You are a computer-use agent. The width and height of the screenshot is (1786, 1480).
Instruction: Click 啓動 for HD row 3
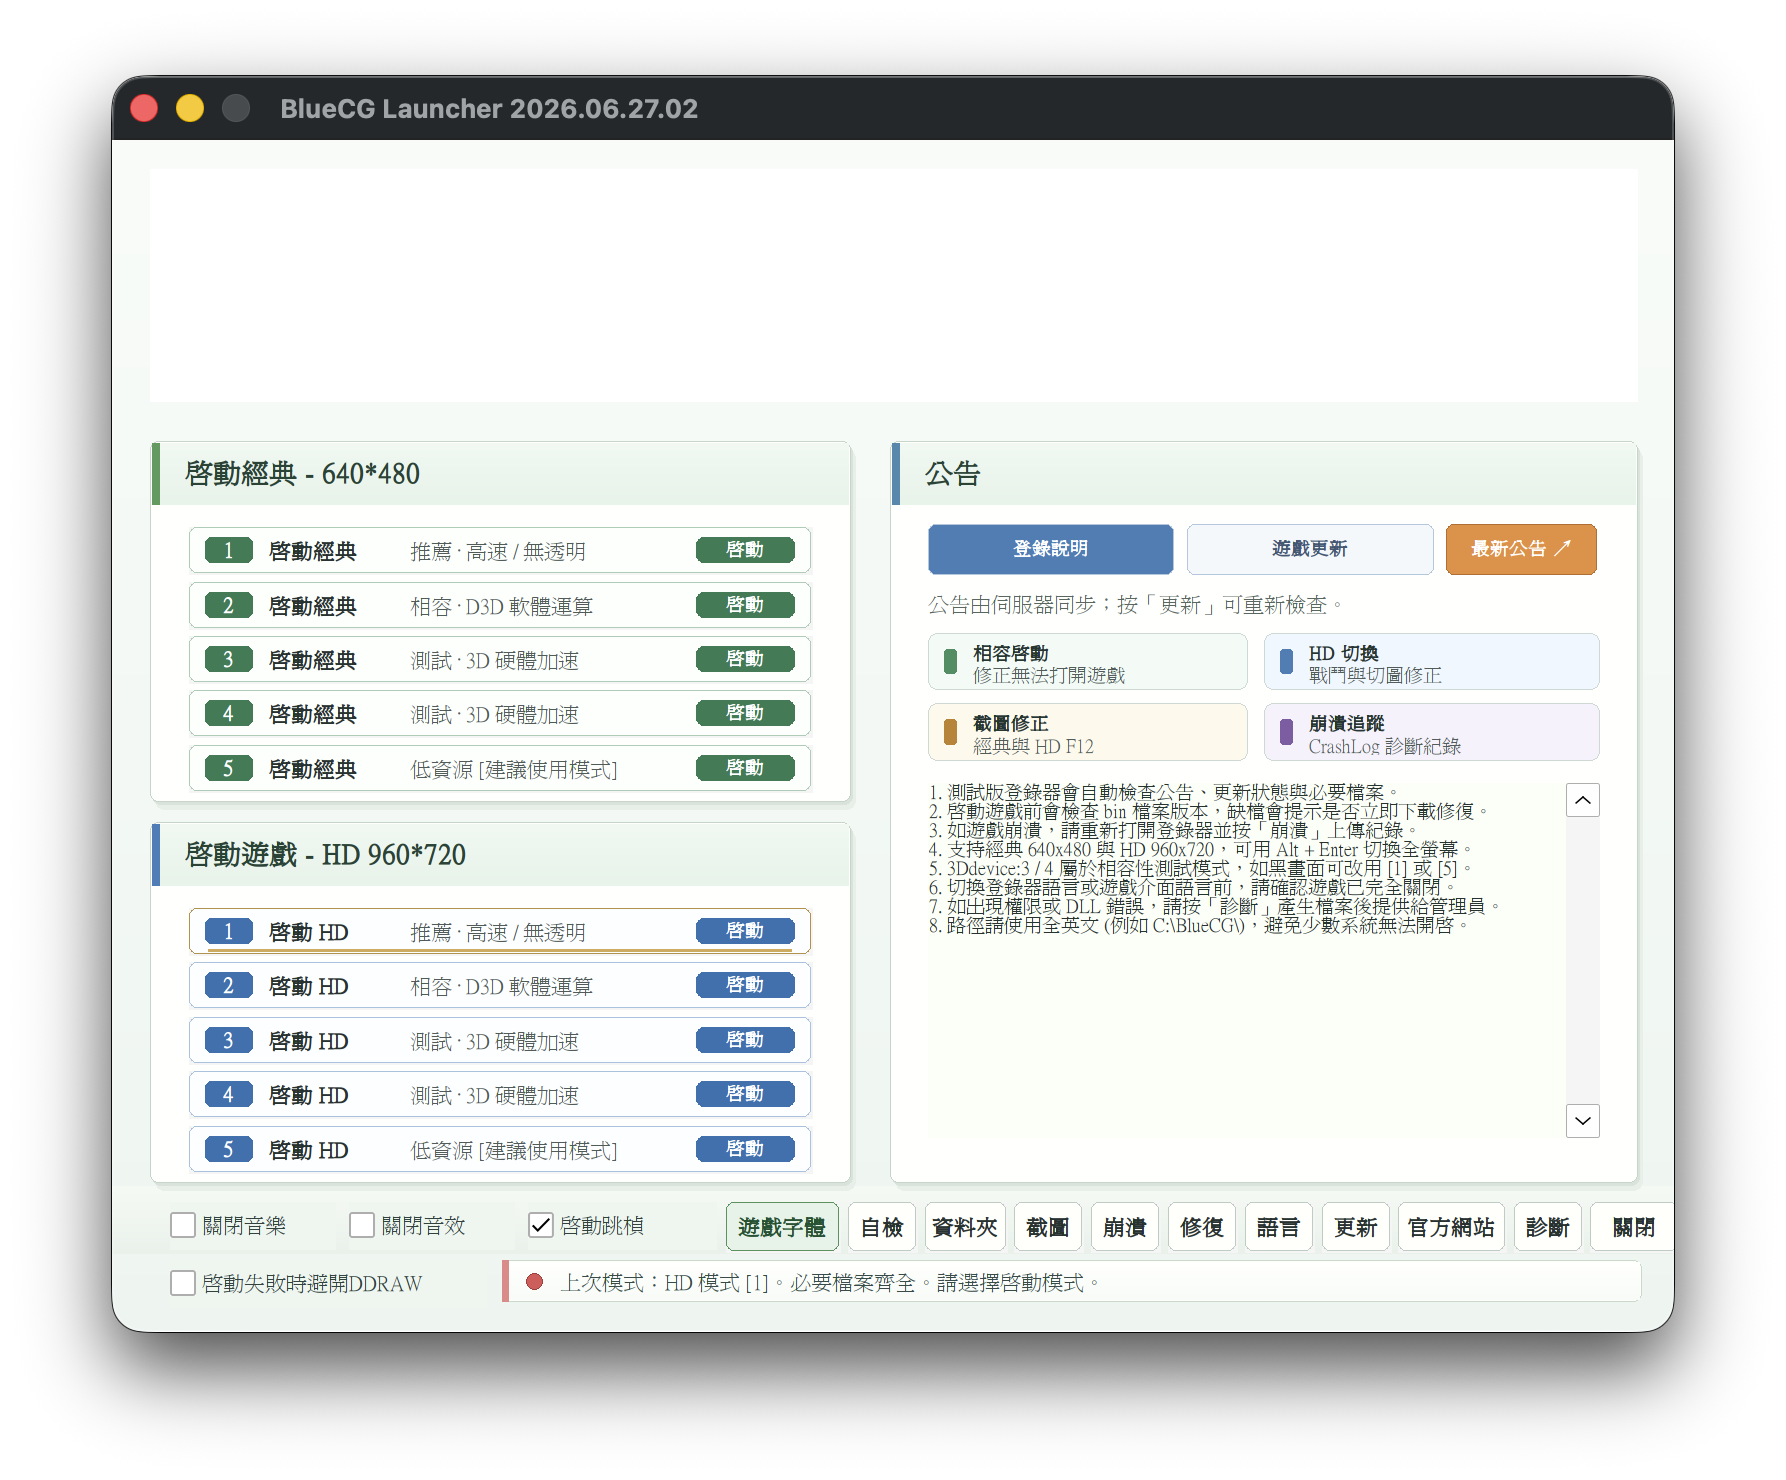(x=745, y=1040)
